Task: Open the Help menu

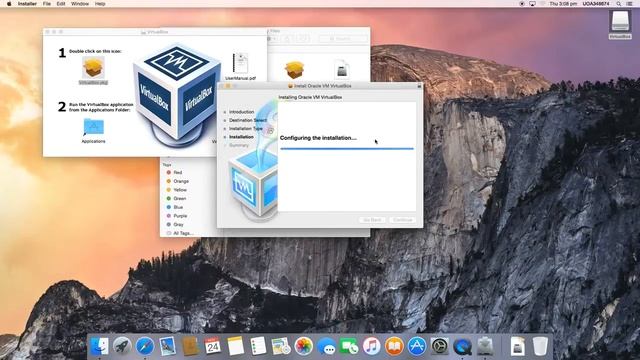Action: pyautogui.click(x=100, y=4)
